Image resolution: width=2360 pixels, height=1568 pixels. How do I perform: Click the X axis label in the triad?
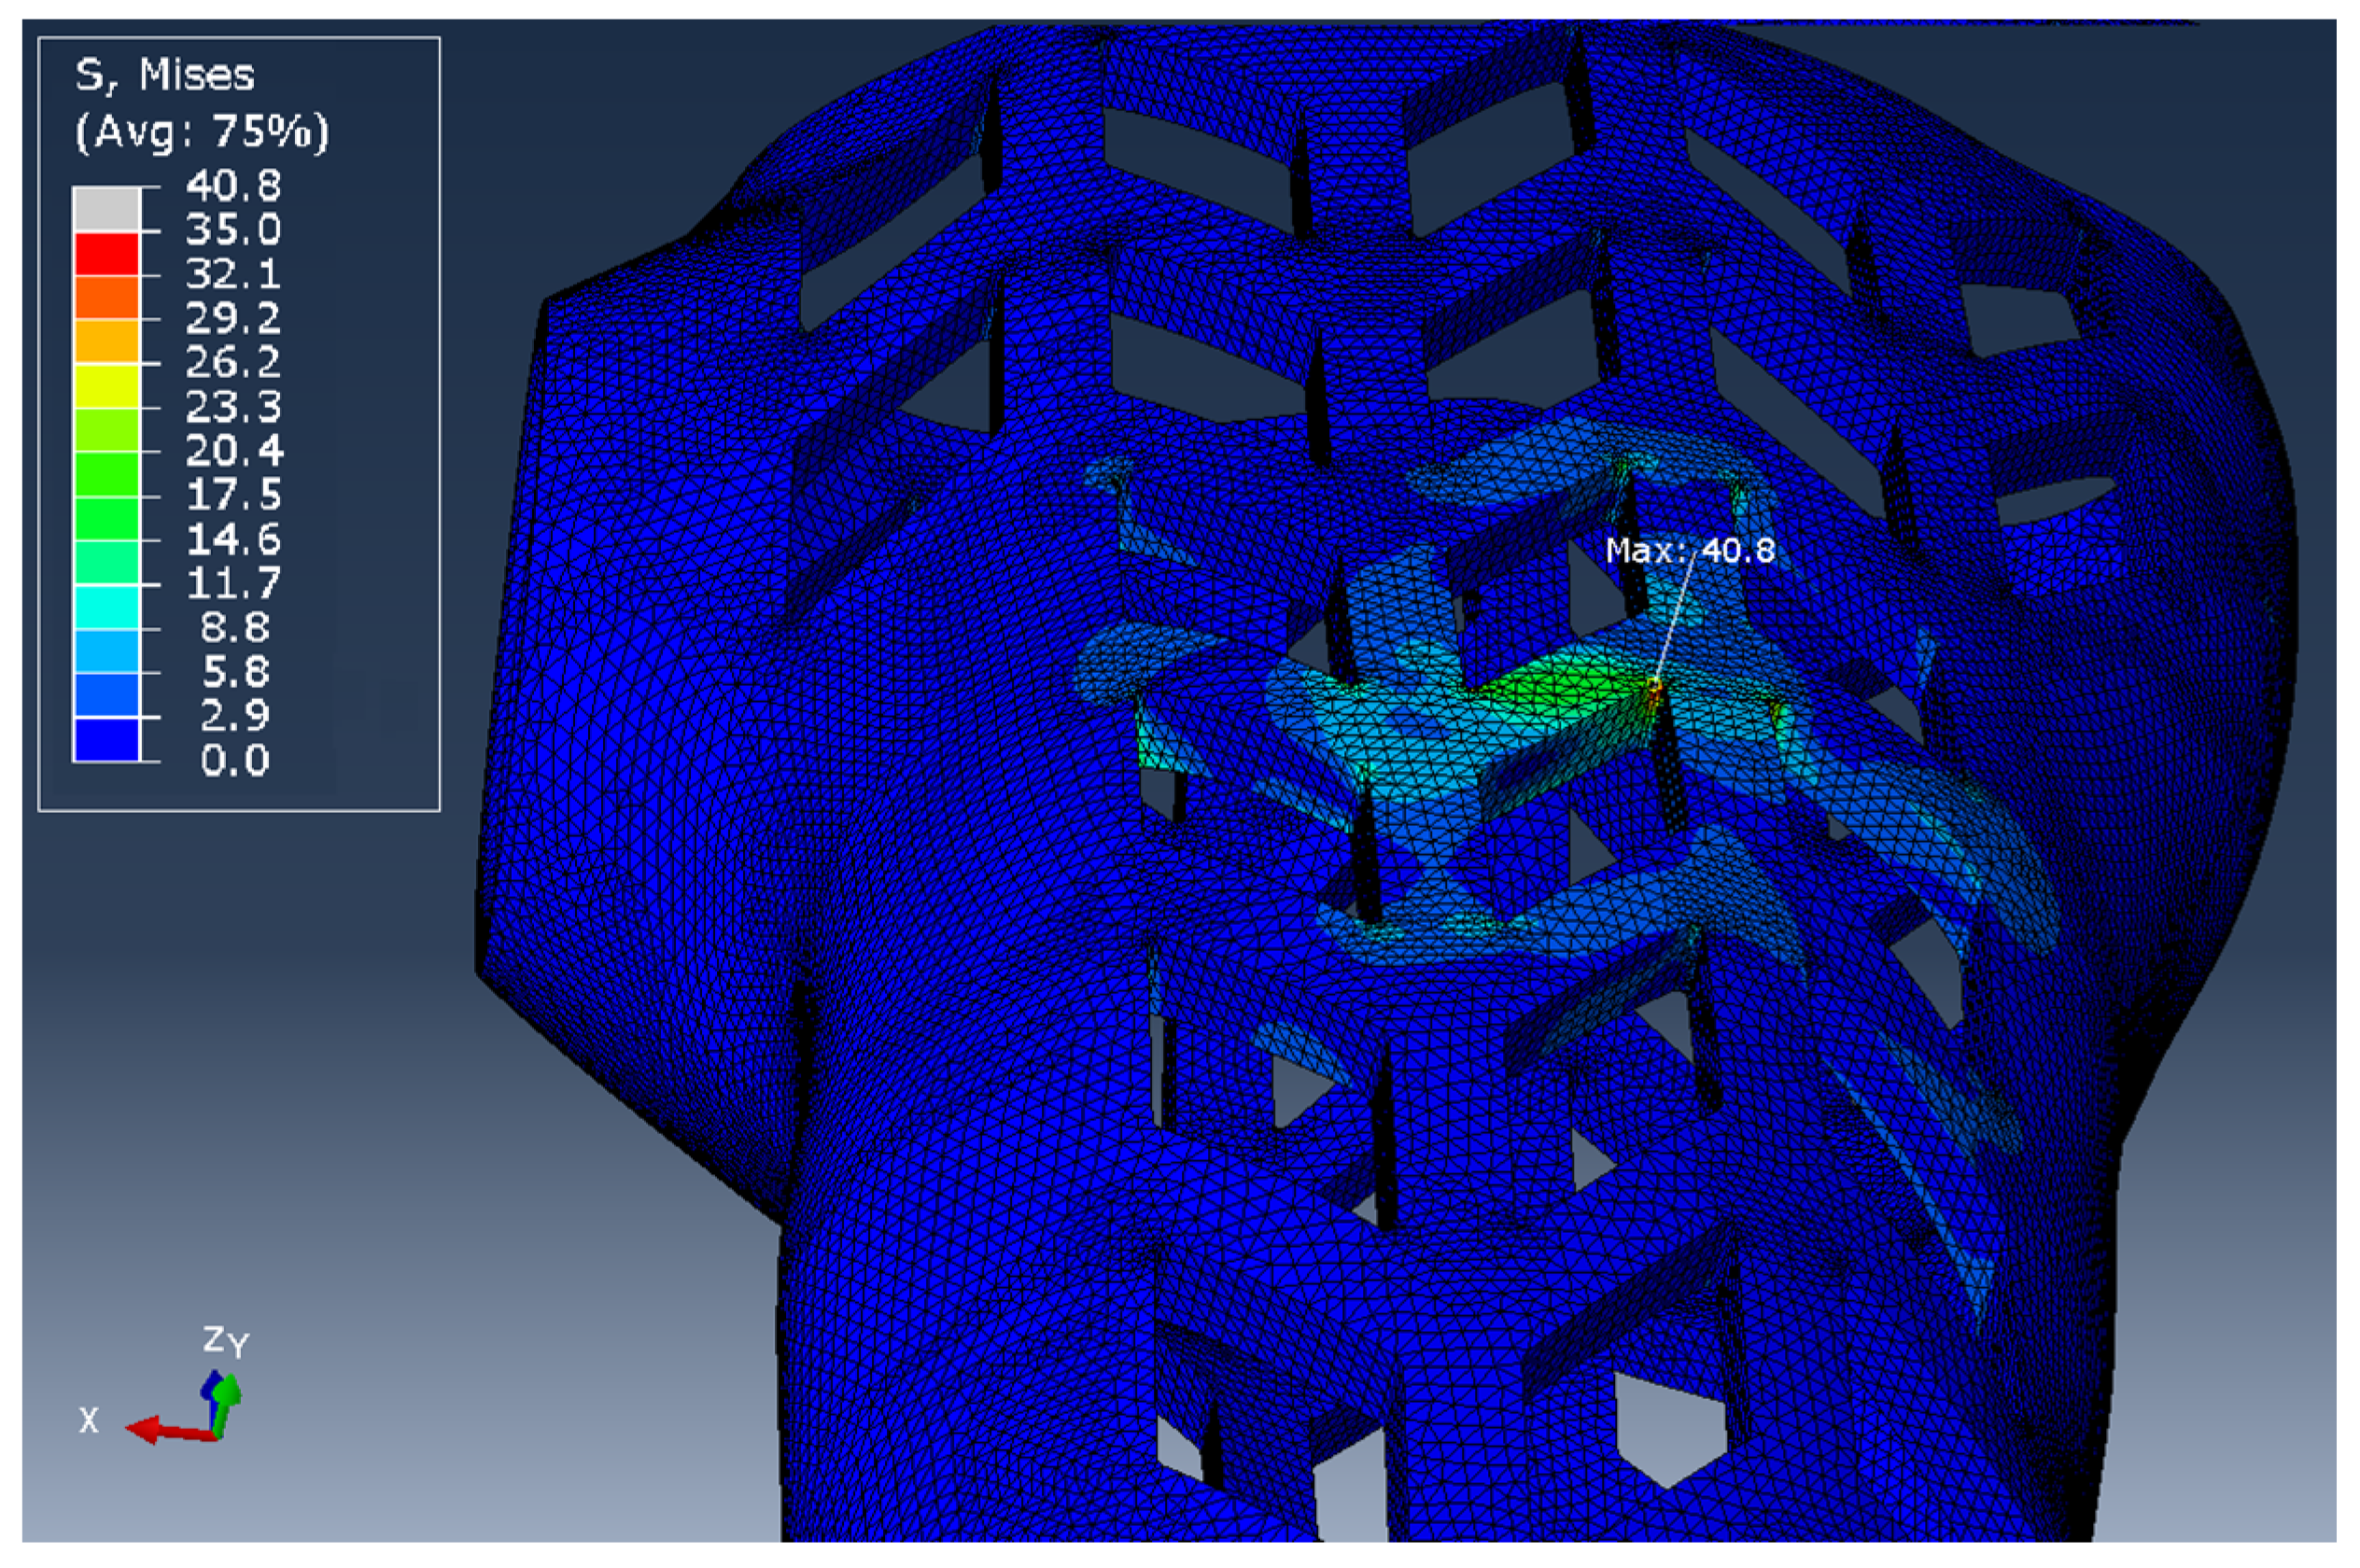click(89, 1420)
